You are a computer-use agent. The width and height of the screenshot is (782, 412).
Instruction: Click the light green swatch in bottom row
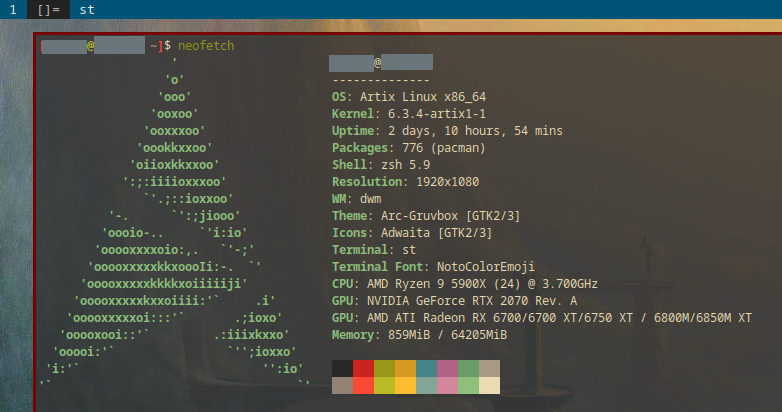point(468,386)
